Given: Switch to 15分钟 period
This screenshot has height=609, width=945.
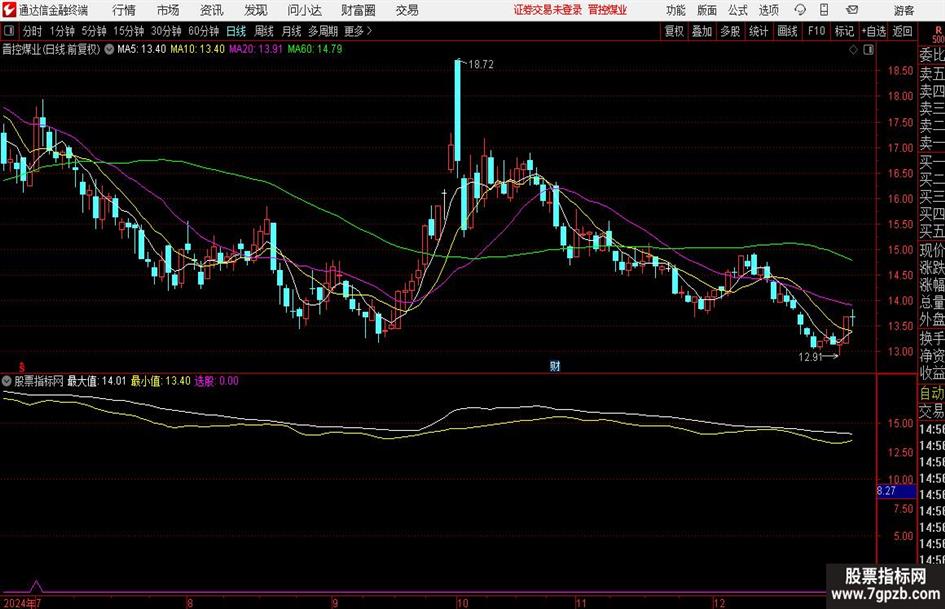Looking at the screenshot, I should 129,31.
